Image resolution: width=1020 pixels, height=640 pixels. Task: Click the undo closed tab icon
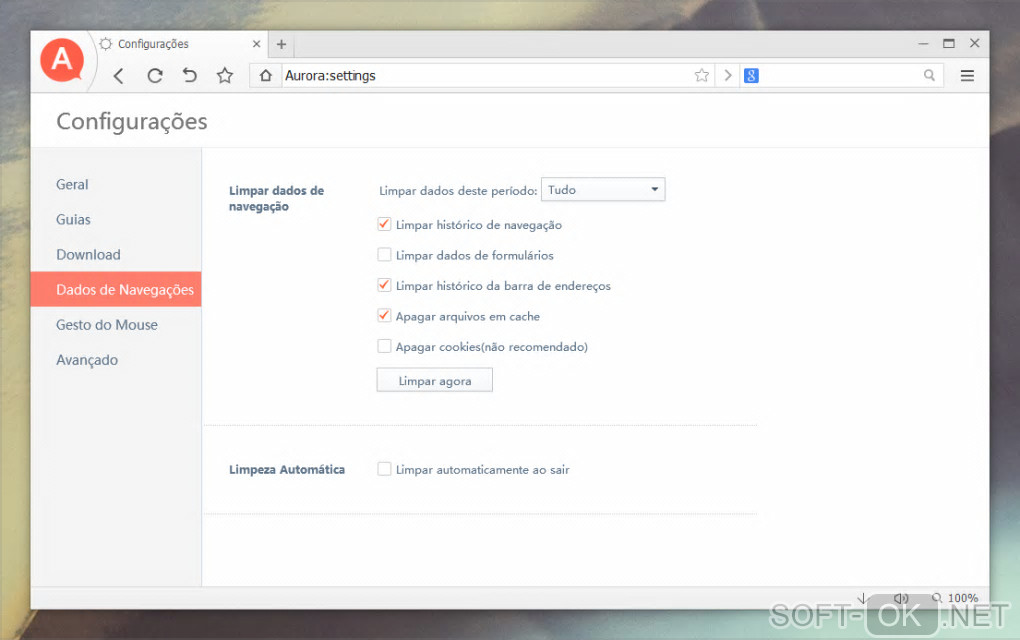[189, 75]
